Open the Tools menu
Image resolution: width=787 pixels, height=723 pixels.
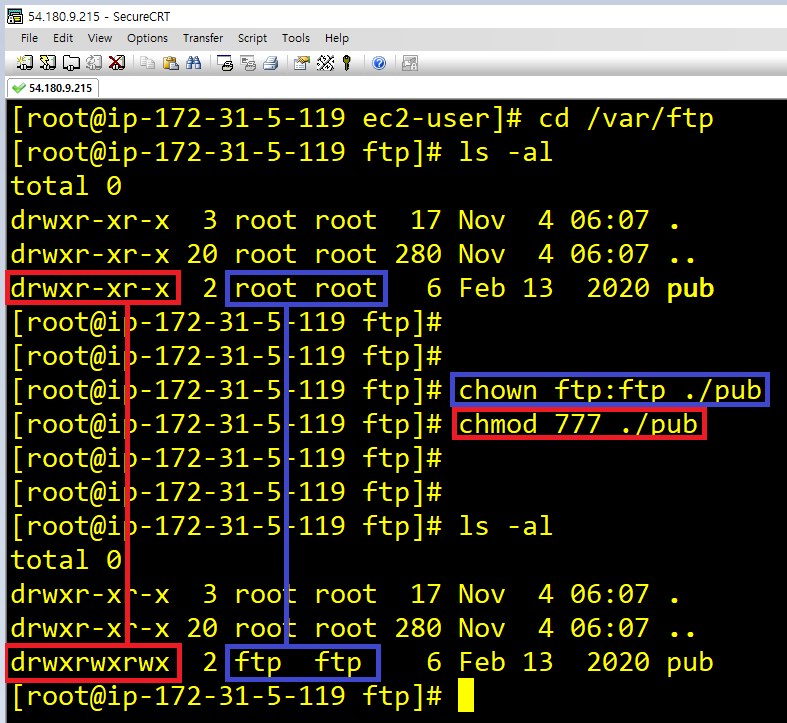296,38
